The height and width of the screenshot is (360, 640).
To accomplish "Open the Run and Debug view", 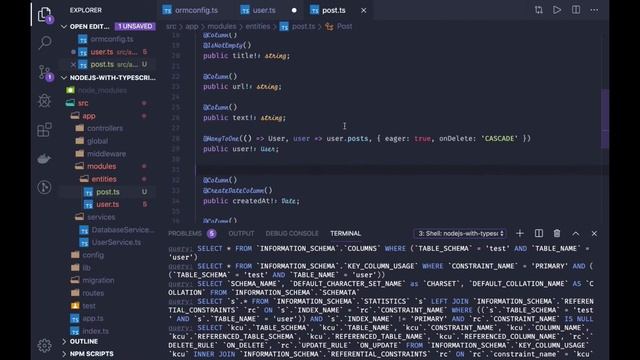I will click(44, 100).
